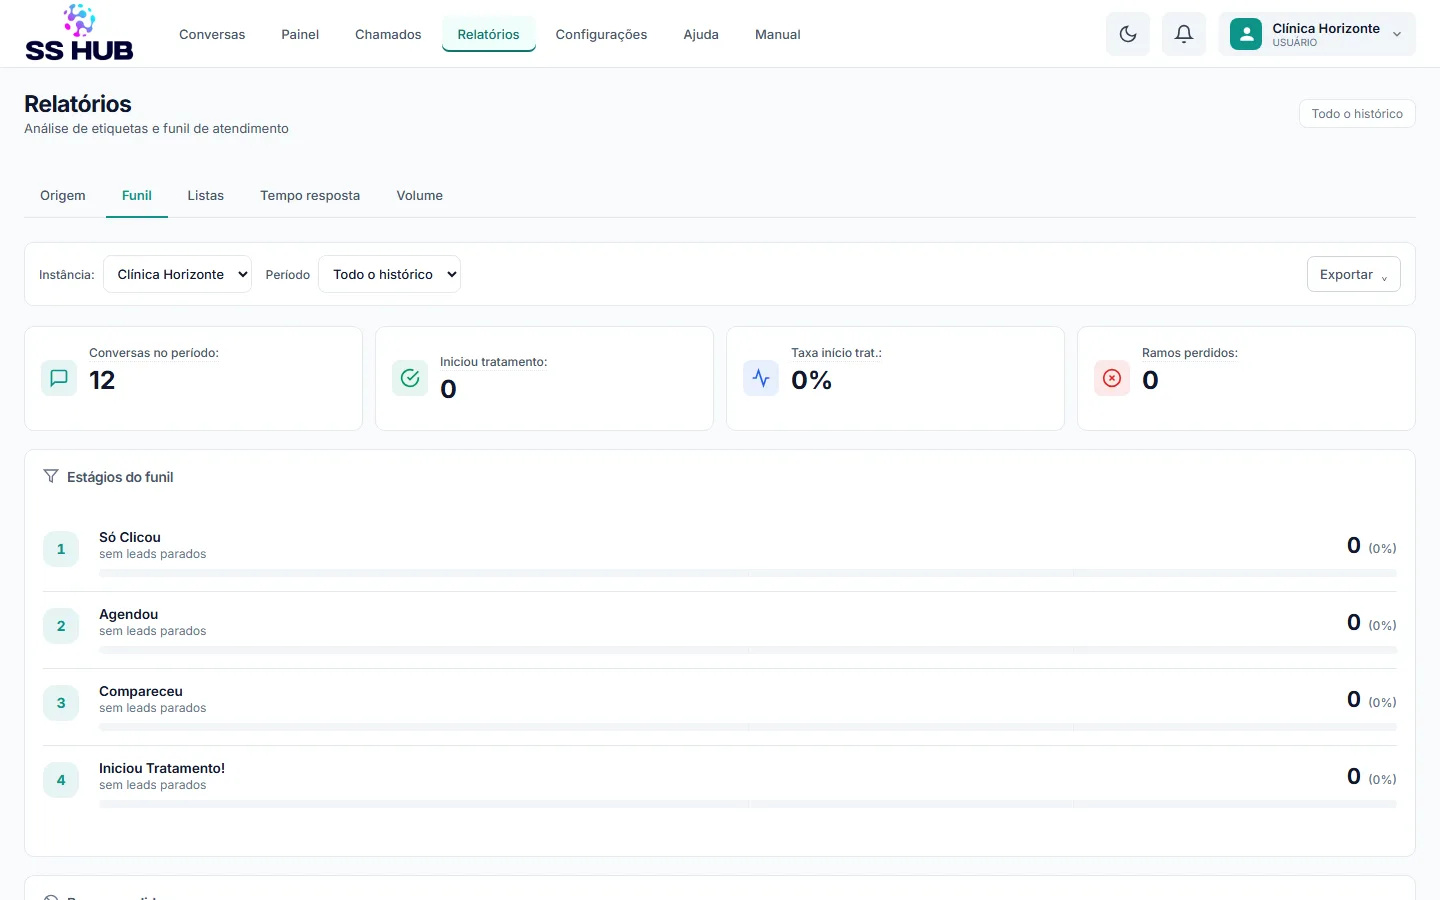Viewport: 1440px width, 900px height.
Task: Click stage number 1 badge for Só Clicou
Action: point(61,549)
